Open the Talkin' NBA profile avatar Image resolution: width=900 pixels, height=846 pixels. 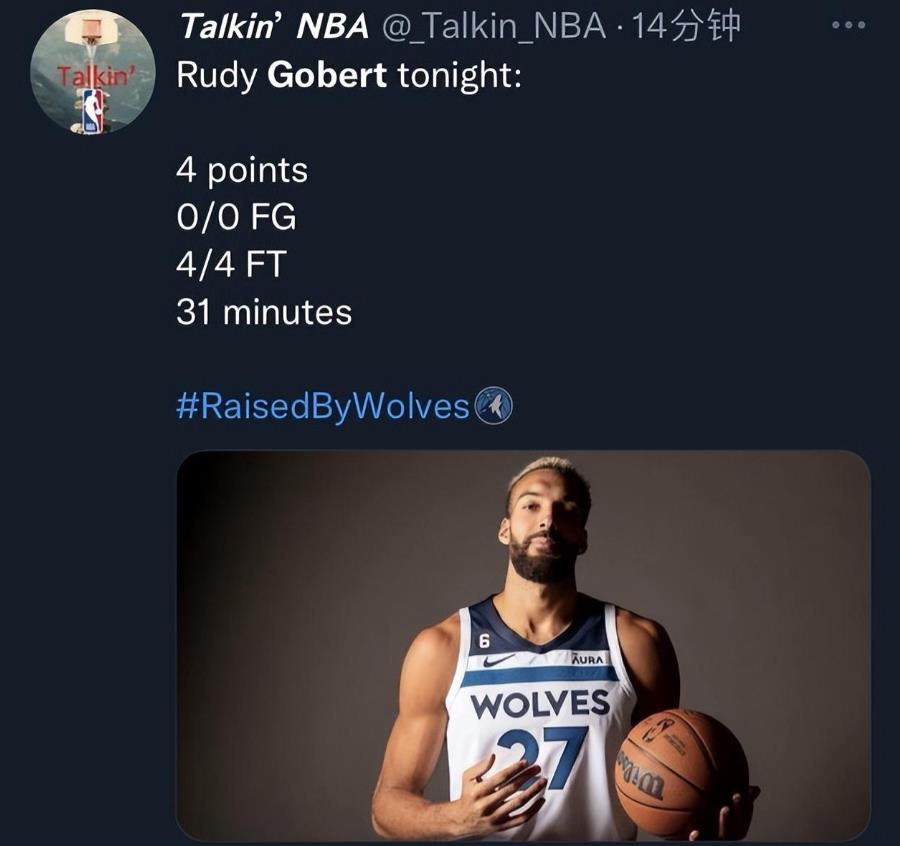(x=92, y=73)
